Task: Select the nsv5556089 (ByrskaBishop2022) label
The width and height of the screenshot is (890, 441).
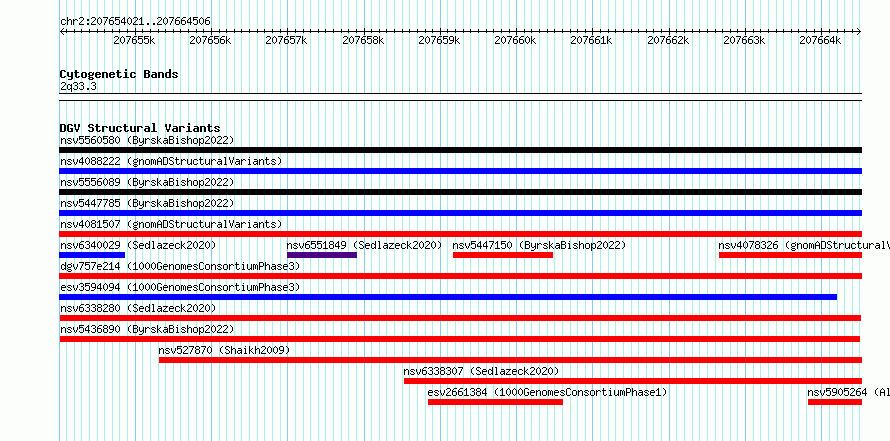Action: click(x=147, y=182)
